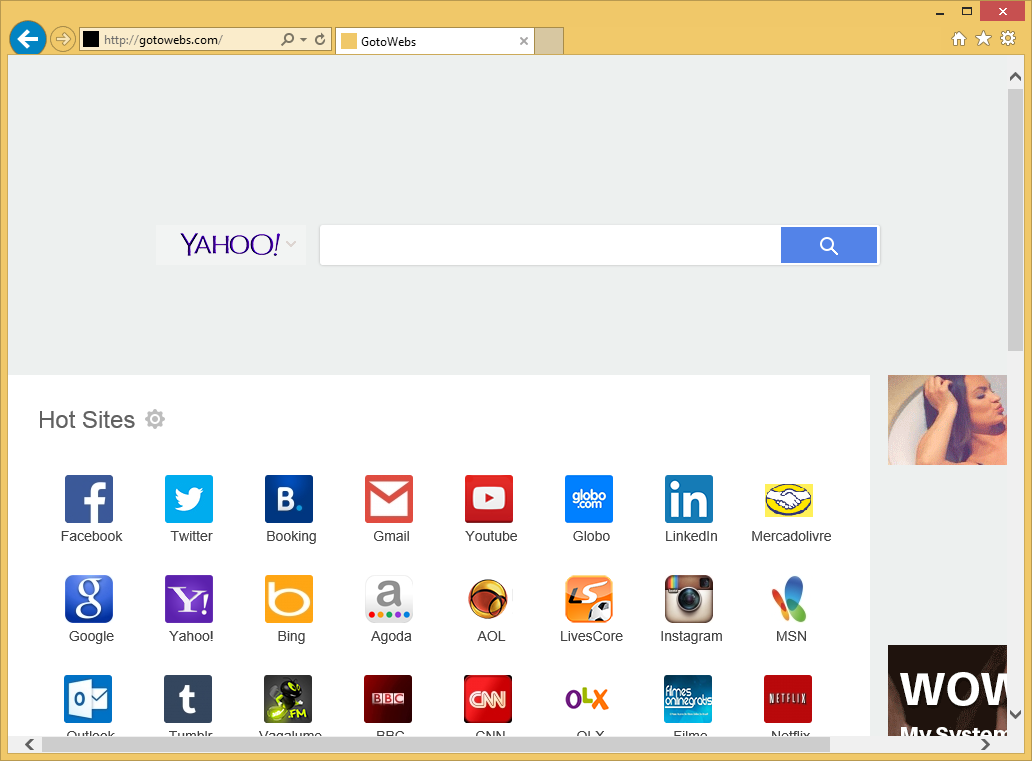
Task: Open the Filmes Online Gratis icon
Action: coord(688,699)
